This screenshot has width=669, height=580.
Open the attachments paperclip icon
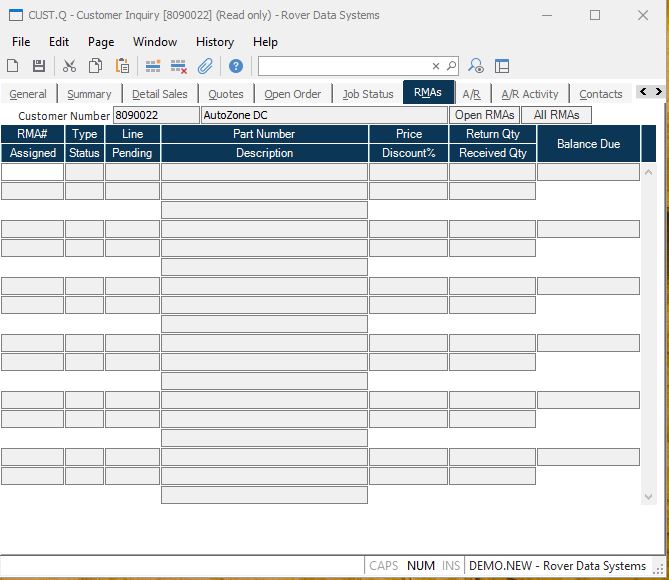(205, 66)
